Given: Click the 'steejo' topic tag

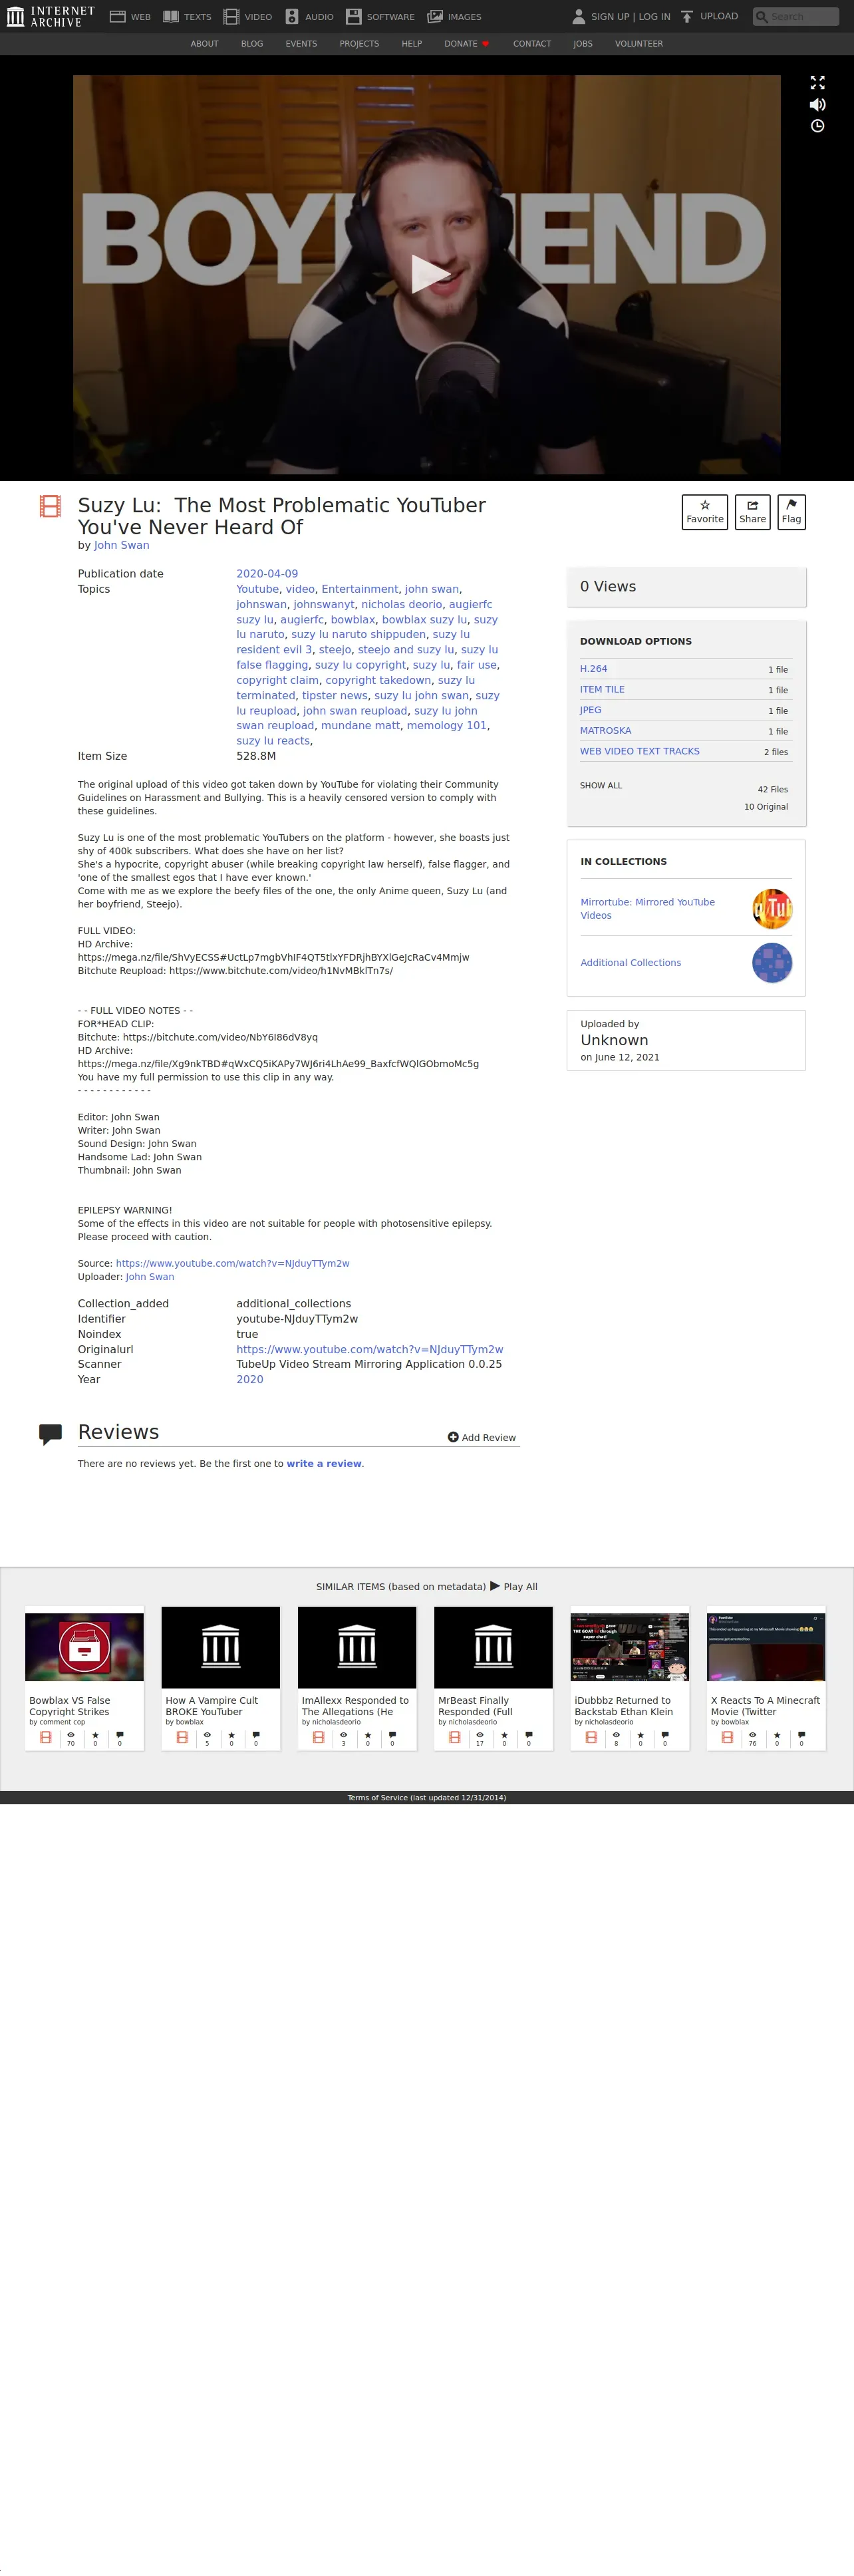Looking at the screenshot, I should [x=335, y=650].
